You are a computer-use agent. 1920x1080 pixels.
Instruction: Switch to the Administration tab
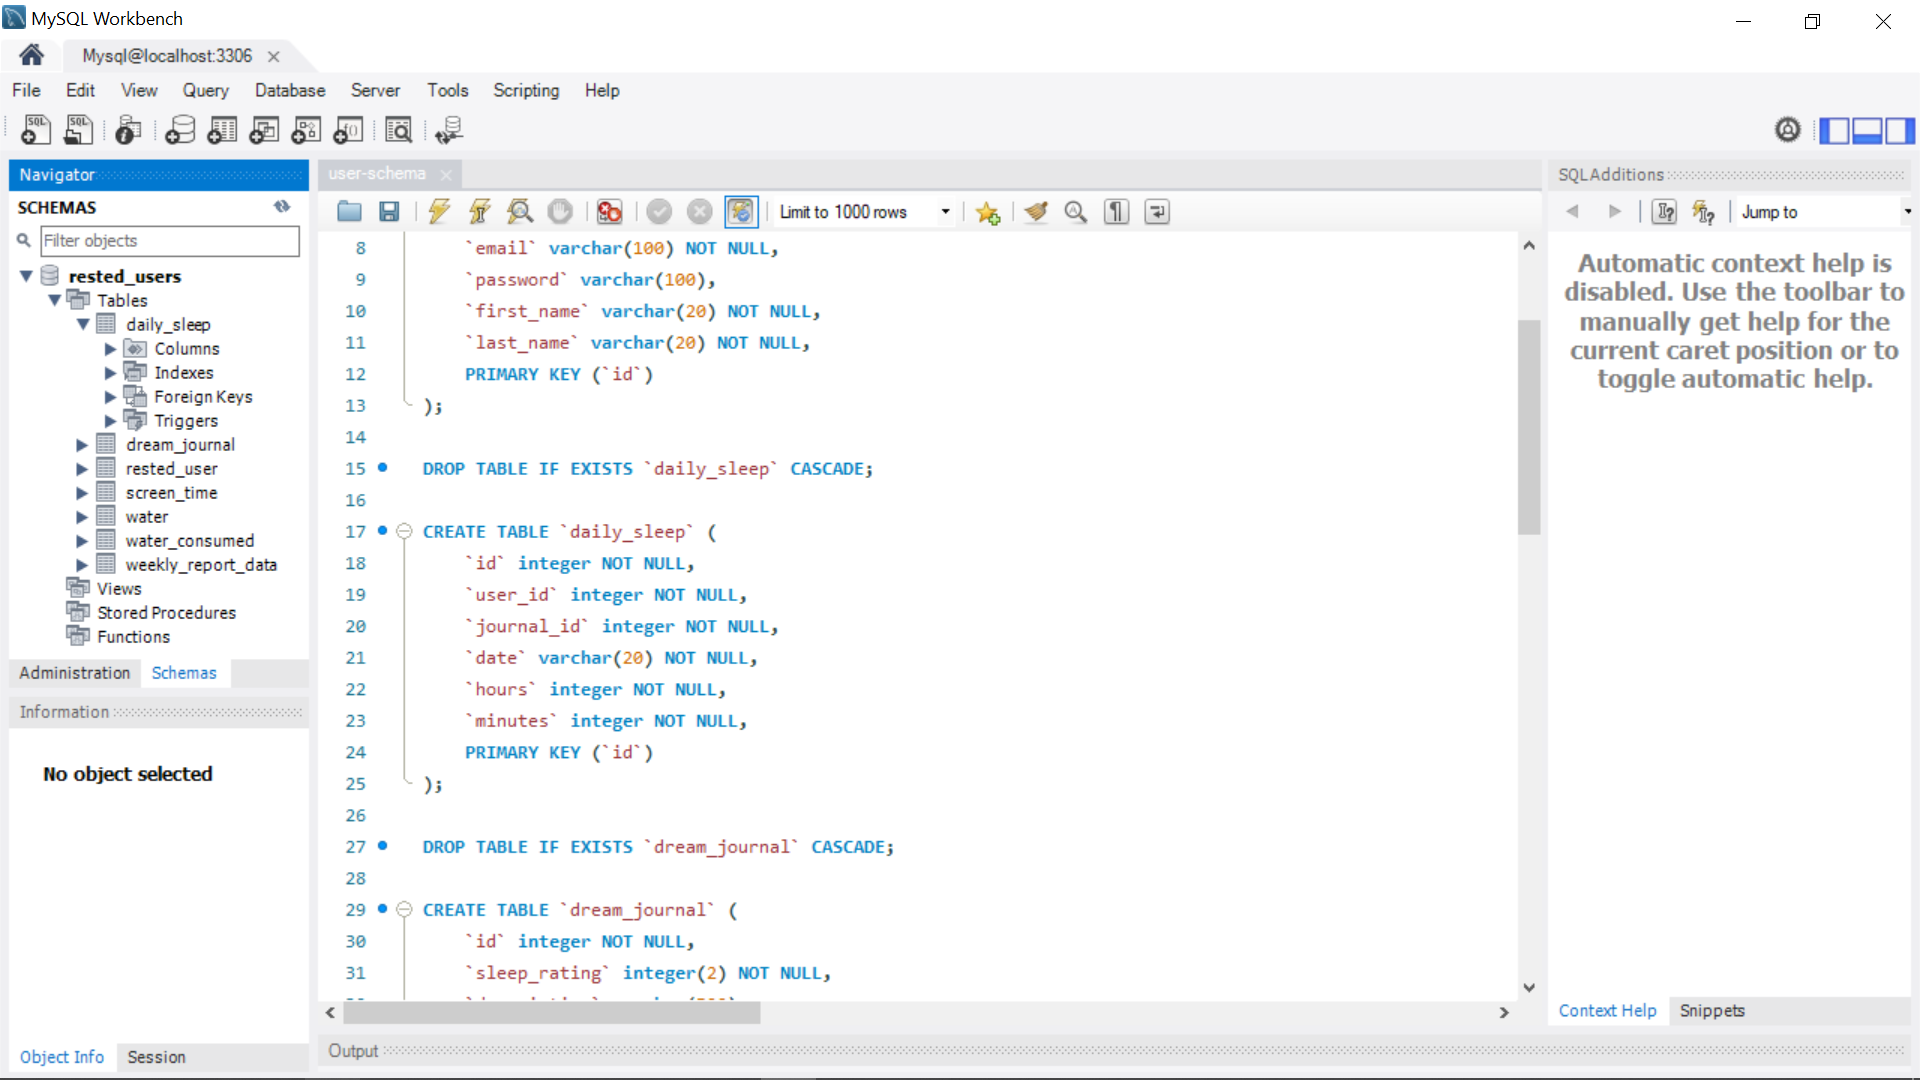point(75,673)
